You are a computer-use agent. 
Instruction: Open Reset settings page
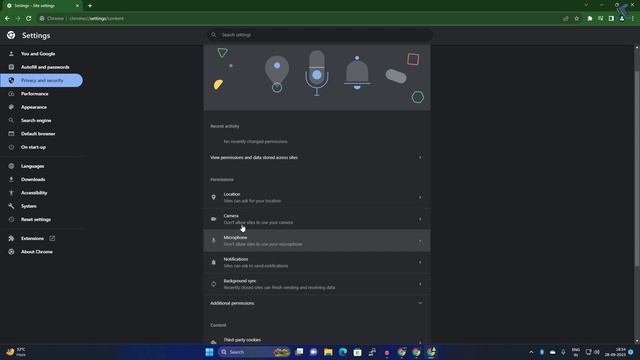[36, 219]
